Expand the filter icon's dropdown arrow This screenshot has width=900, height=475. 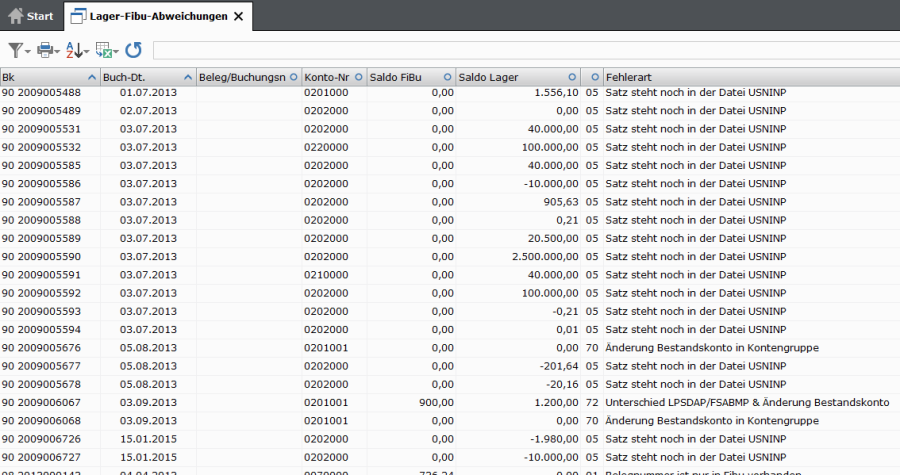pyautogui.click(x=28, y=52)
